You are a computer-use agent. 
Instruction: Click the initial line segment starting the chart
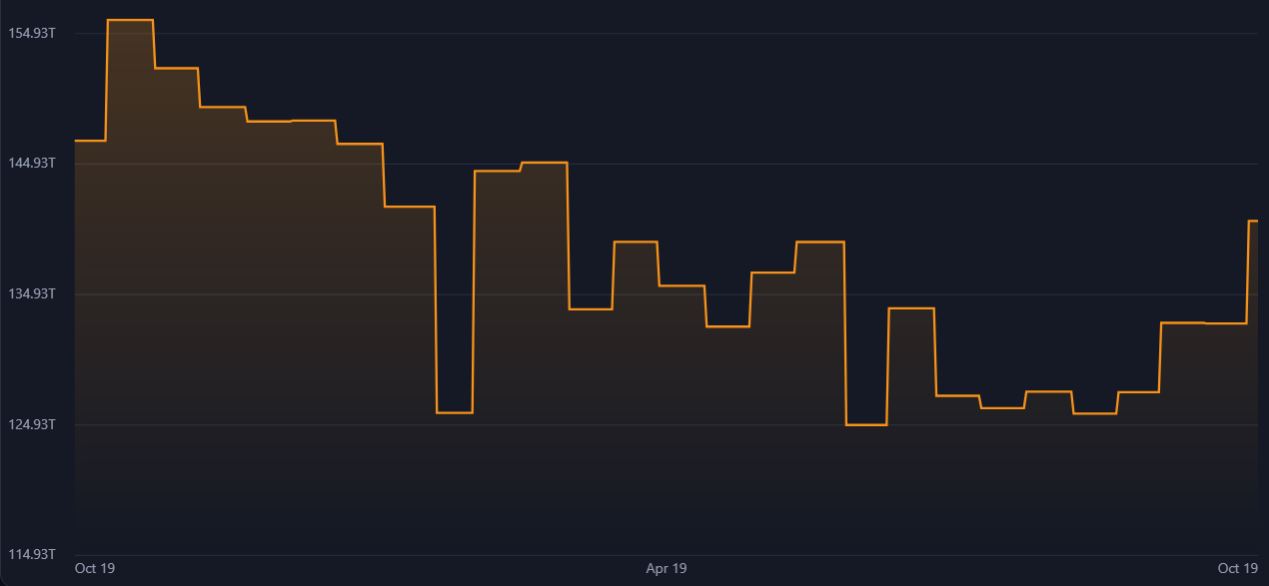coord(90,141)
